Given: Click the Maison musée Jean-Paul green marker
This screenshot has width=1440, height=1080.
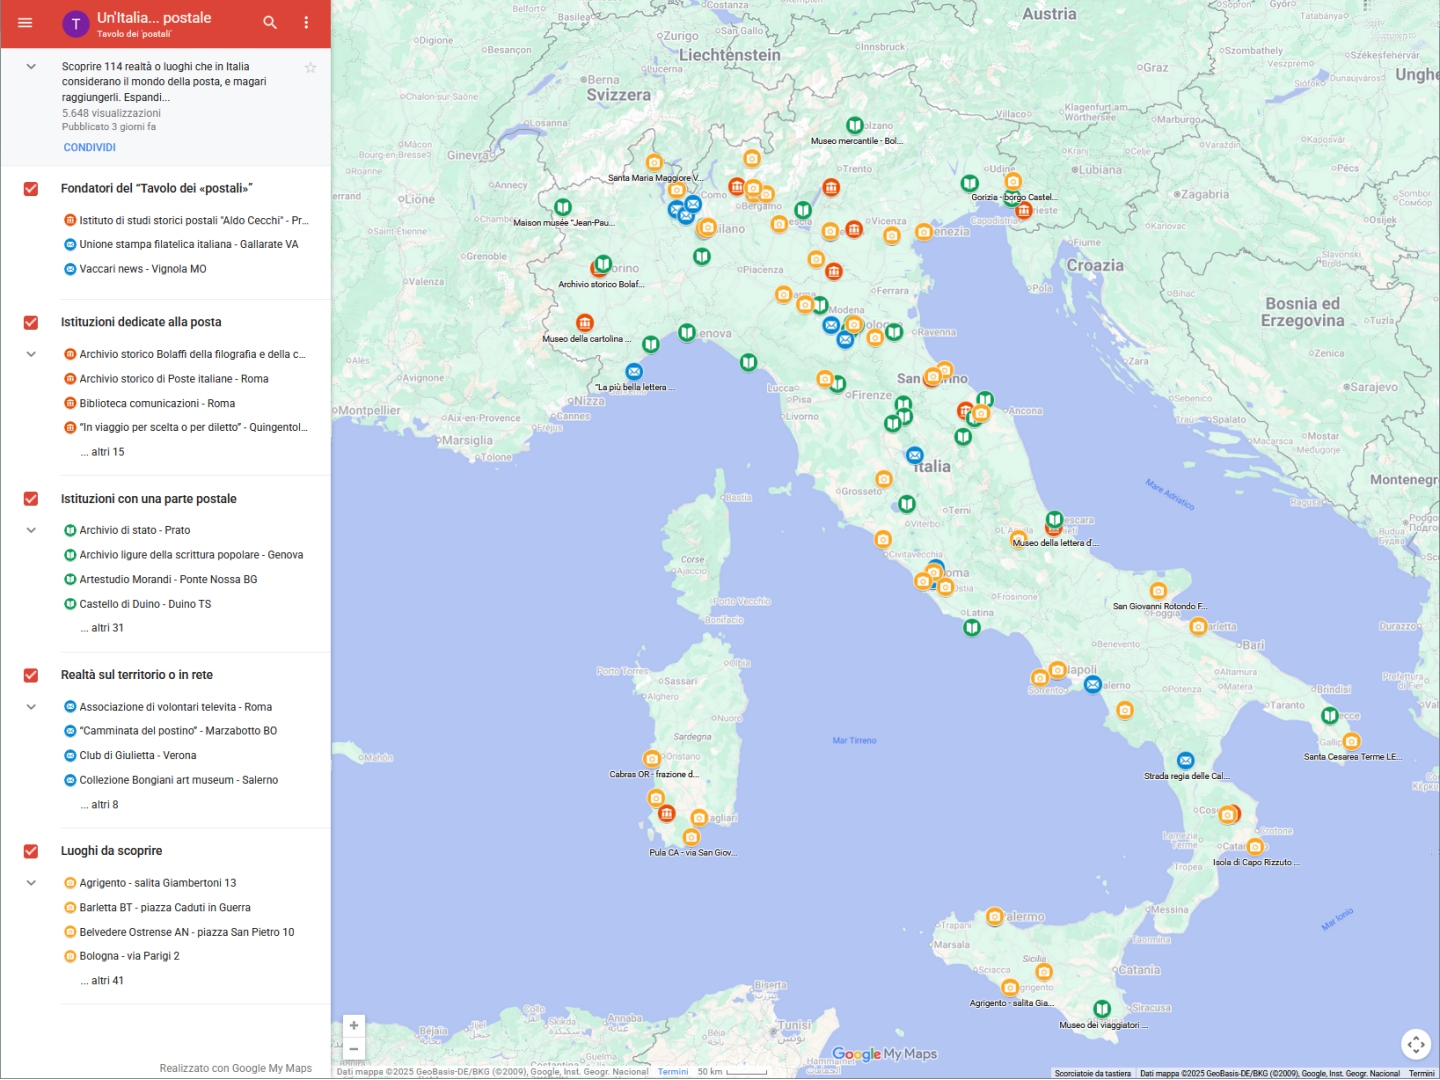Looking at the screenshot, I should point(563,207).
